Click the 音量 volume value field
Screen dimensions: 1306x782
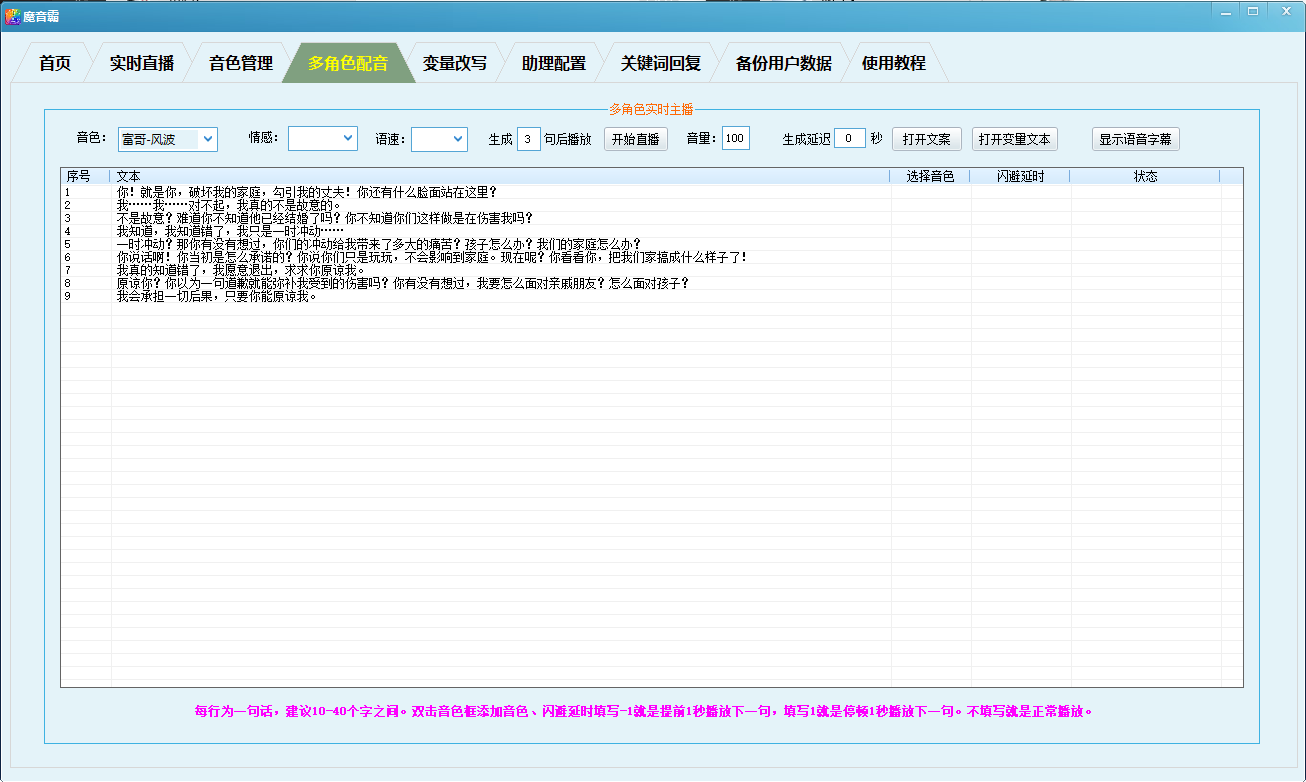(x=734, y=138)
